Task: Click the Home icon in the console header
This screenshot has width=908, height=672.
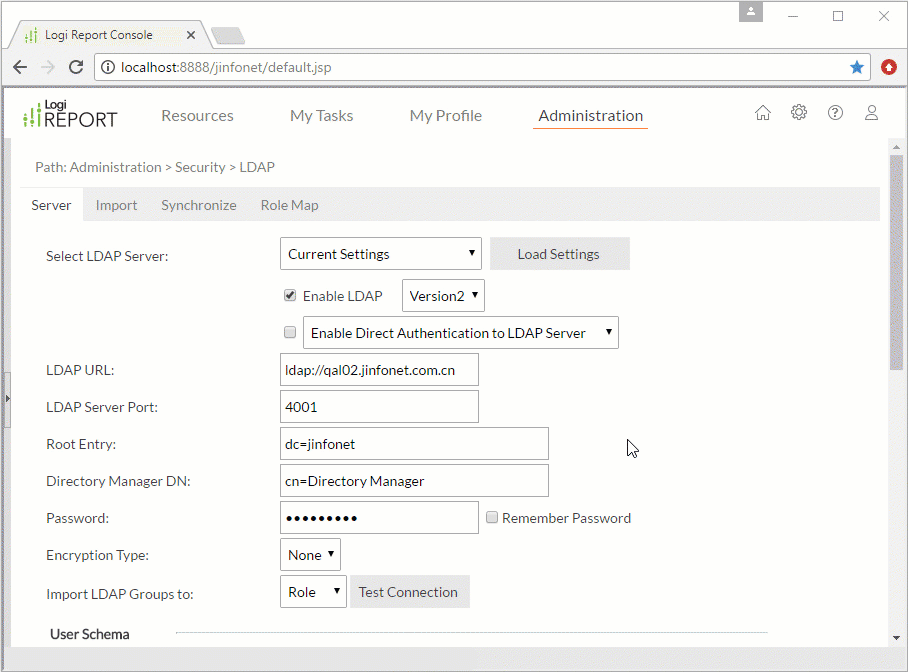Action: coord(763,112)
